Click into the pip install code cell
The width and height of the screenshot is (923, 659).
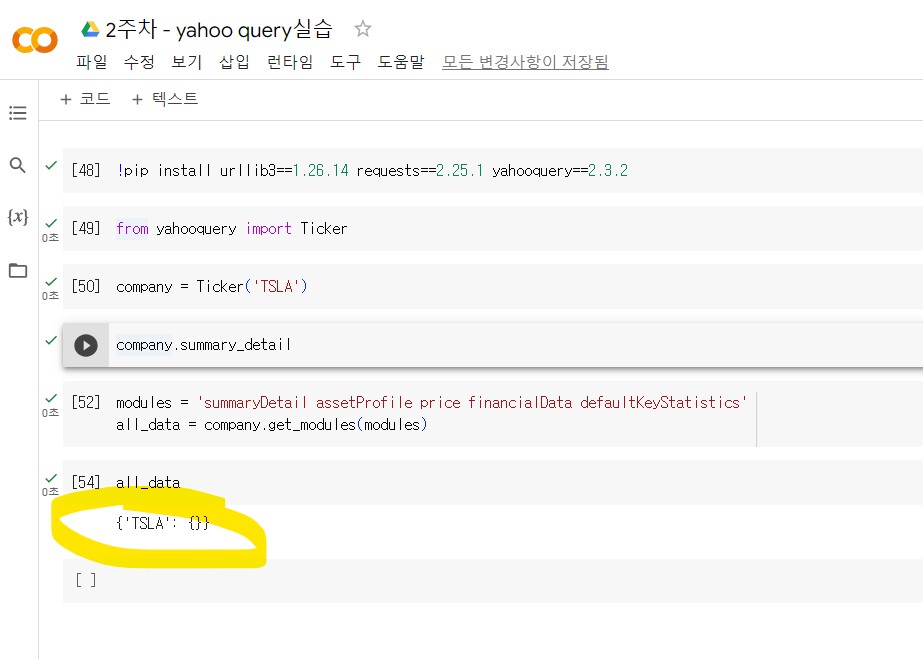click(493, 171)
